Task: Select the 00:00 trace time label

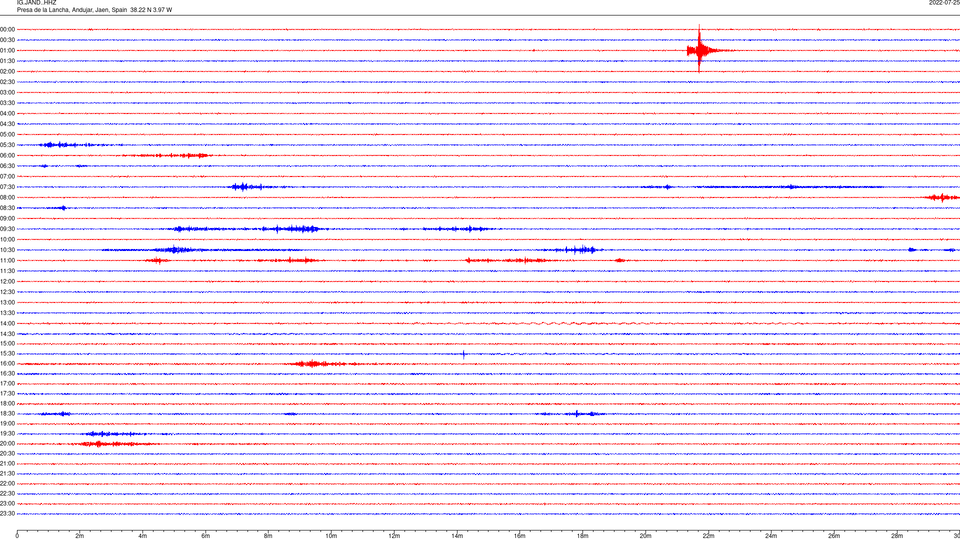Action: [x=7, y=29]
